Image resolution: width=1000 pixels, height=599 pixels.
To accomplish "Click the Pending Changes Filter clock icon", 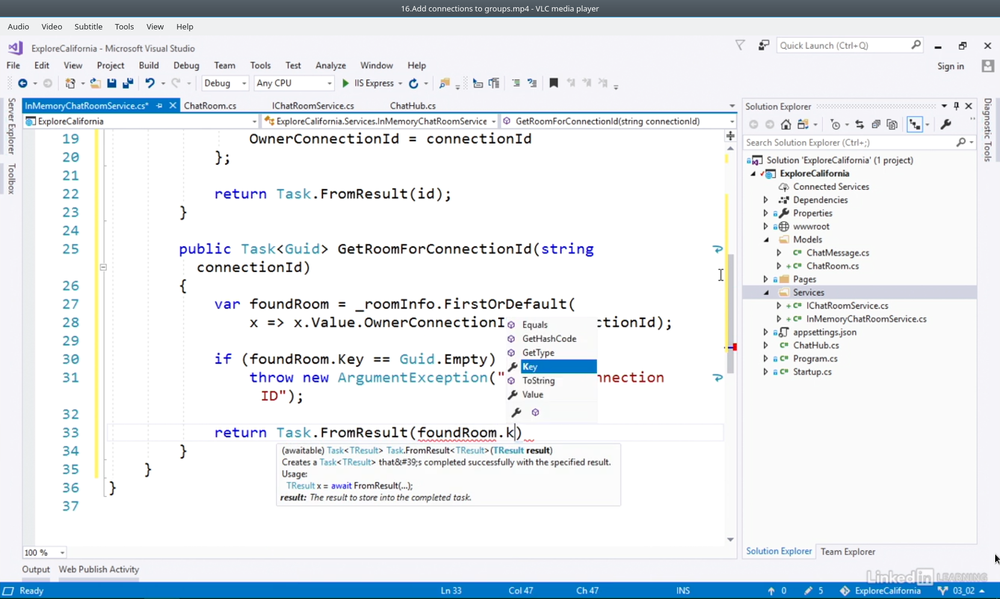I will 835,125.
